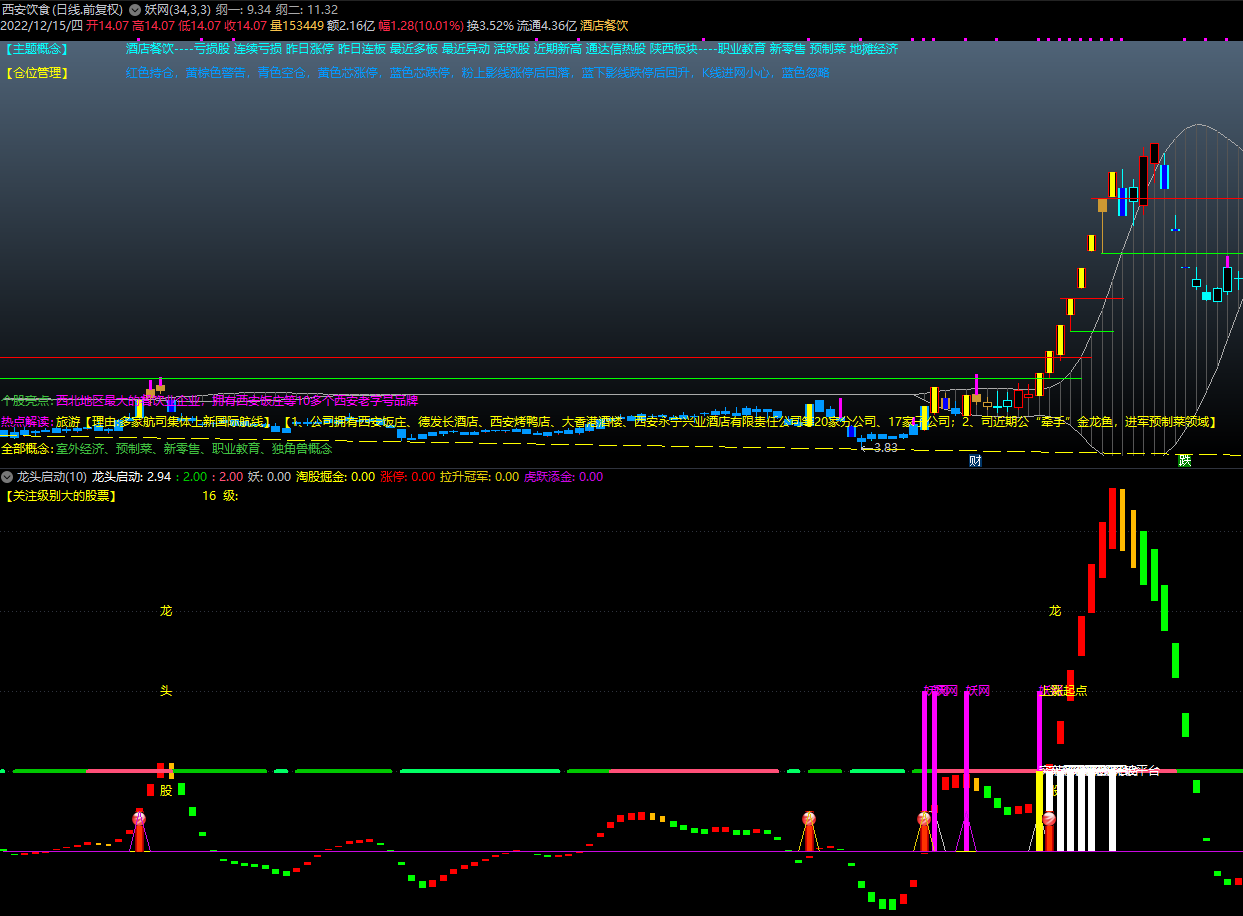The height and width of the screenshot is (916, 1243).
Task: Click the 连续亏损 concept tag
Action: pos(258,48)
